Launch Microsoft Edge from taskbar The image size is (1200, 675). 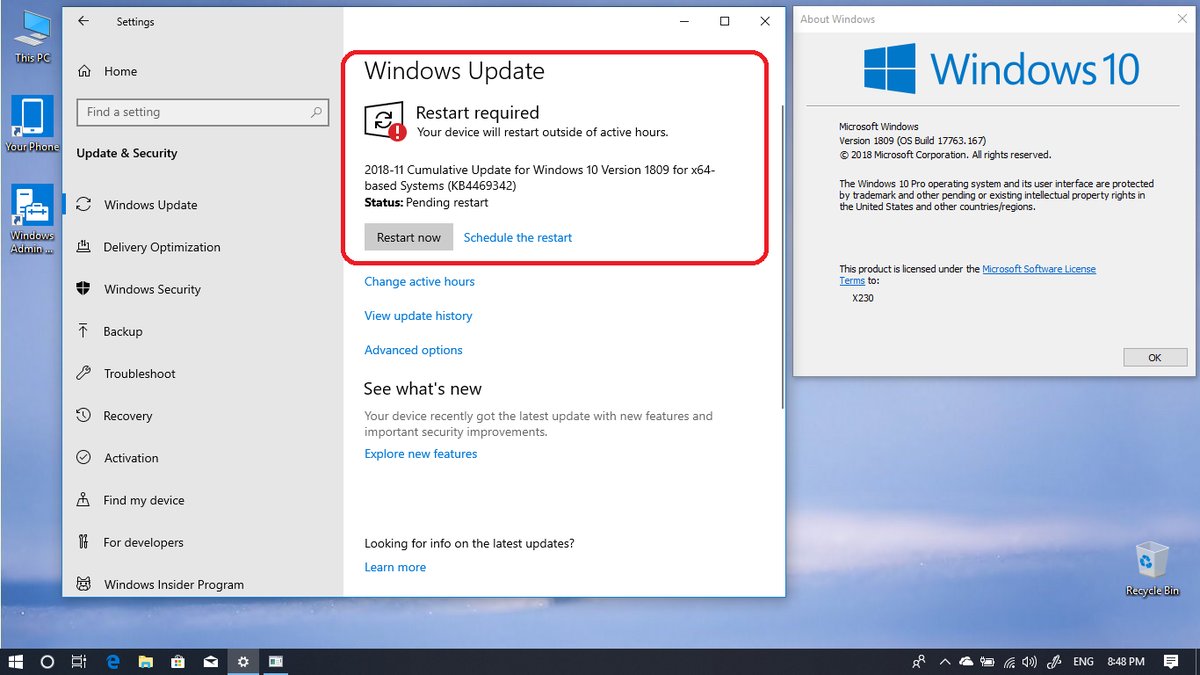point(113,661)
